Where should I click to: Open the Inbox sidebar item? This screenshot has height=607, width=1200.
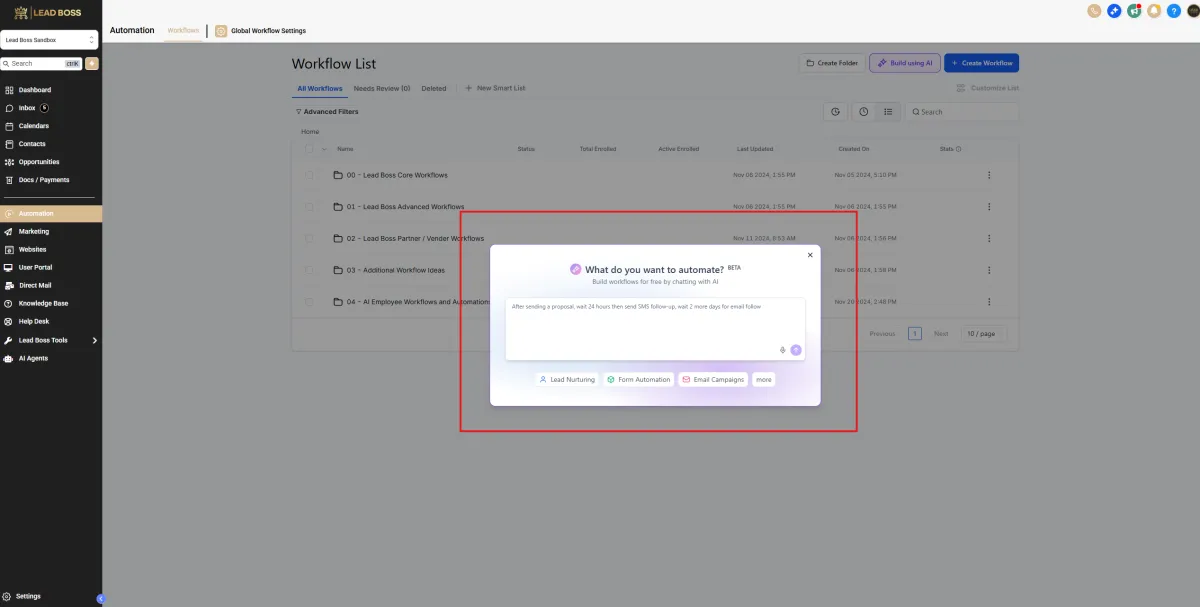tap(26, 108)
